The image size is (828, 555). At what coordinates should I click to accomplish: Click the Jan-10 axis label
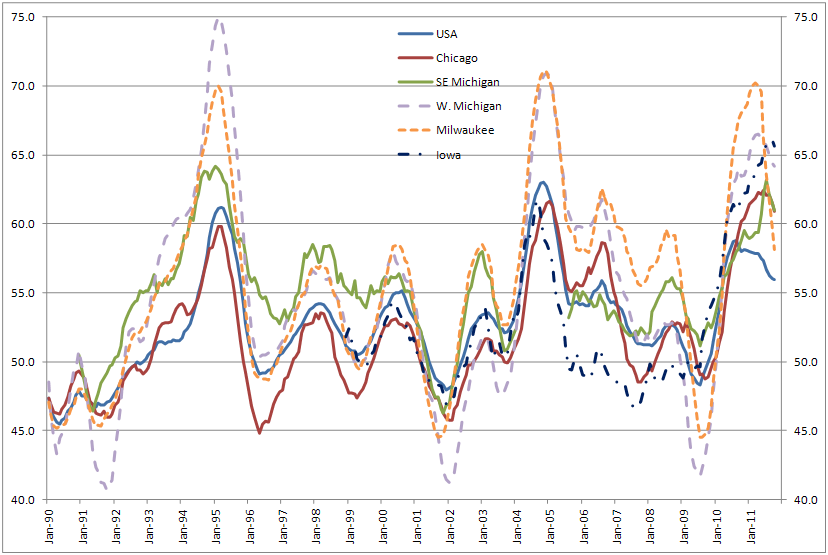tap(718, 526)
